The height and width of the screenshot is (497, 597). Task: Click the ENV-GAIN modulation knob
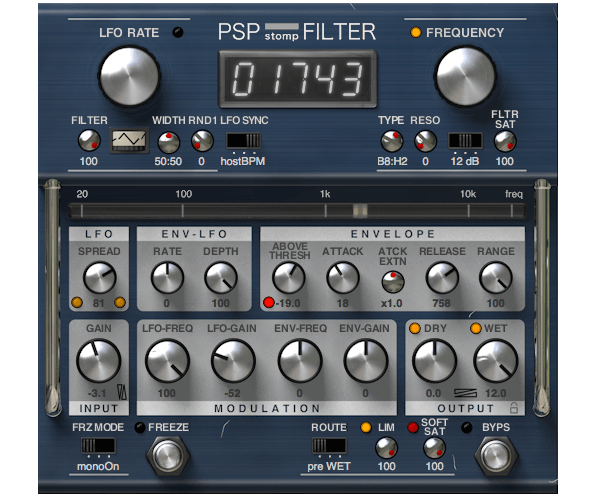pyautogui.click(x=366, y=361)
